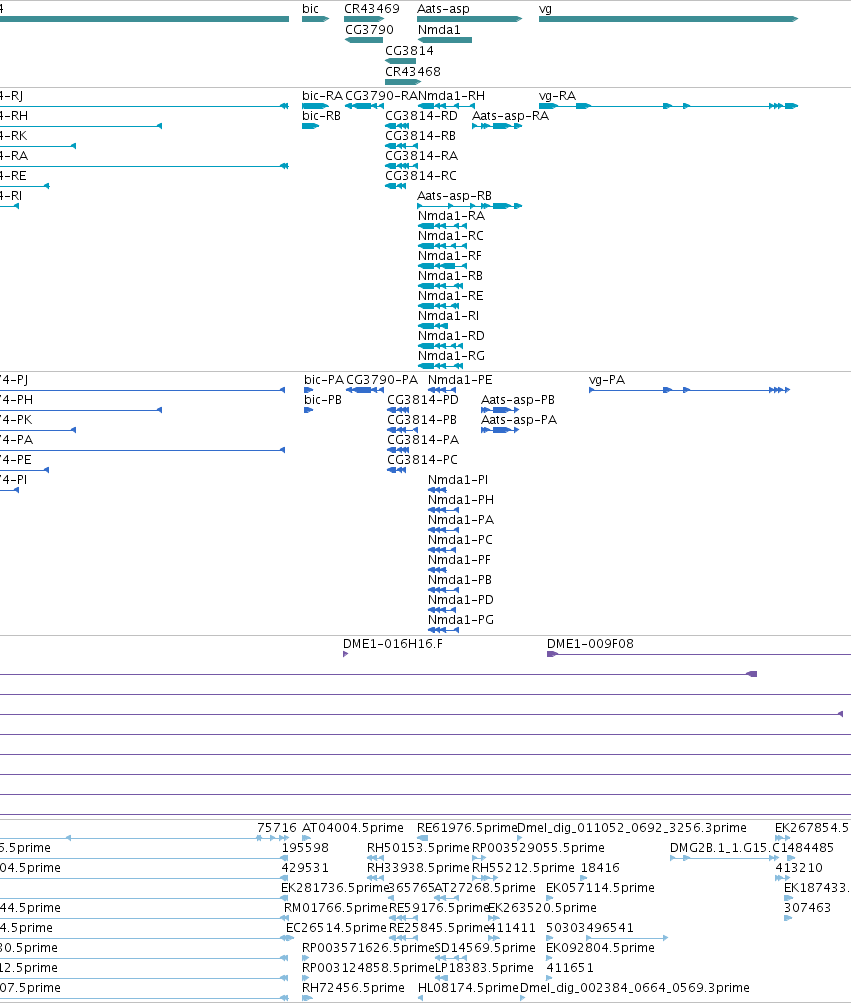Select the EC26514.5prime EST
The width and height of the screenshot is (851, 1003).
point(288,938)
